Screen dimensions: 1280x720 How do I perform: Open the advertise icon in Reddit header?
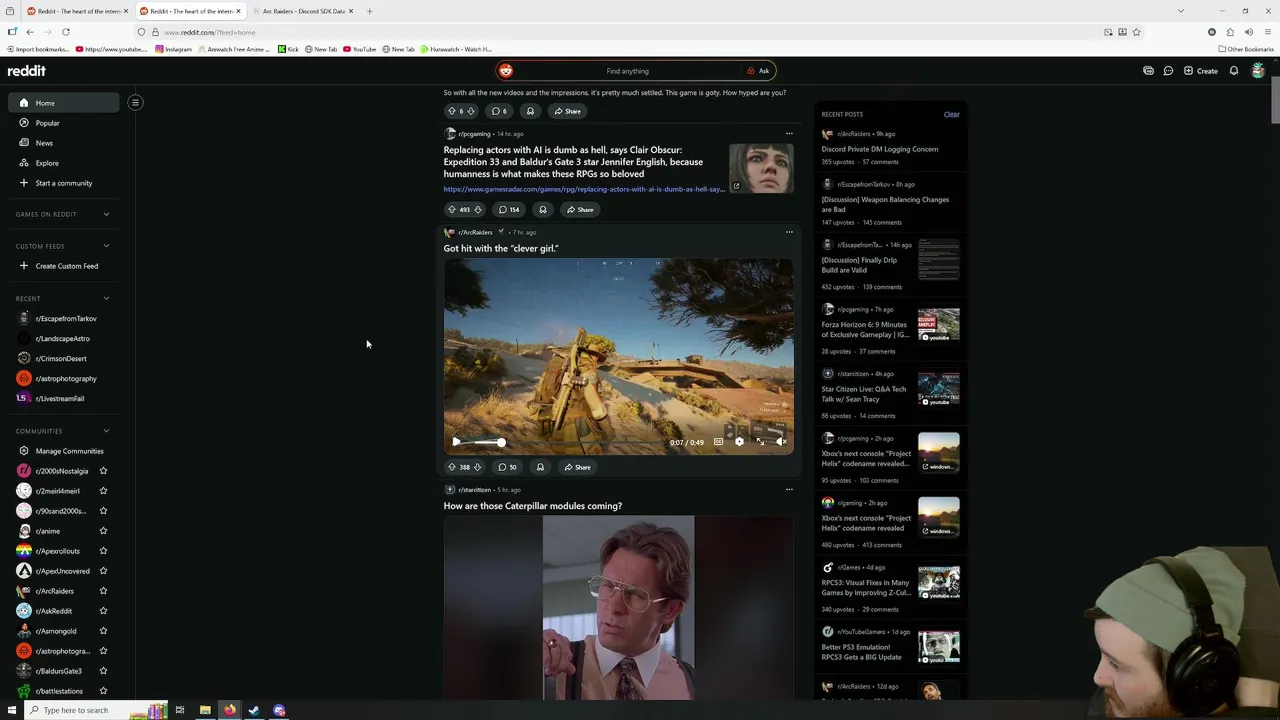tap(1148, 71)
